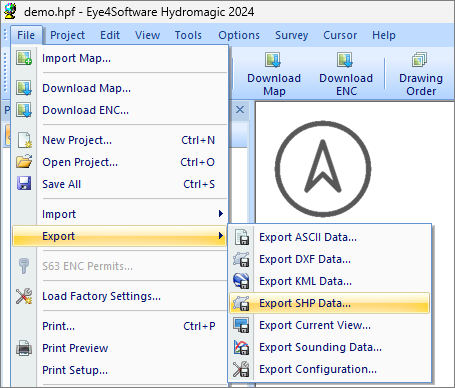
Task: Click the north arrow compass on the map
Action: point(323,169)
